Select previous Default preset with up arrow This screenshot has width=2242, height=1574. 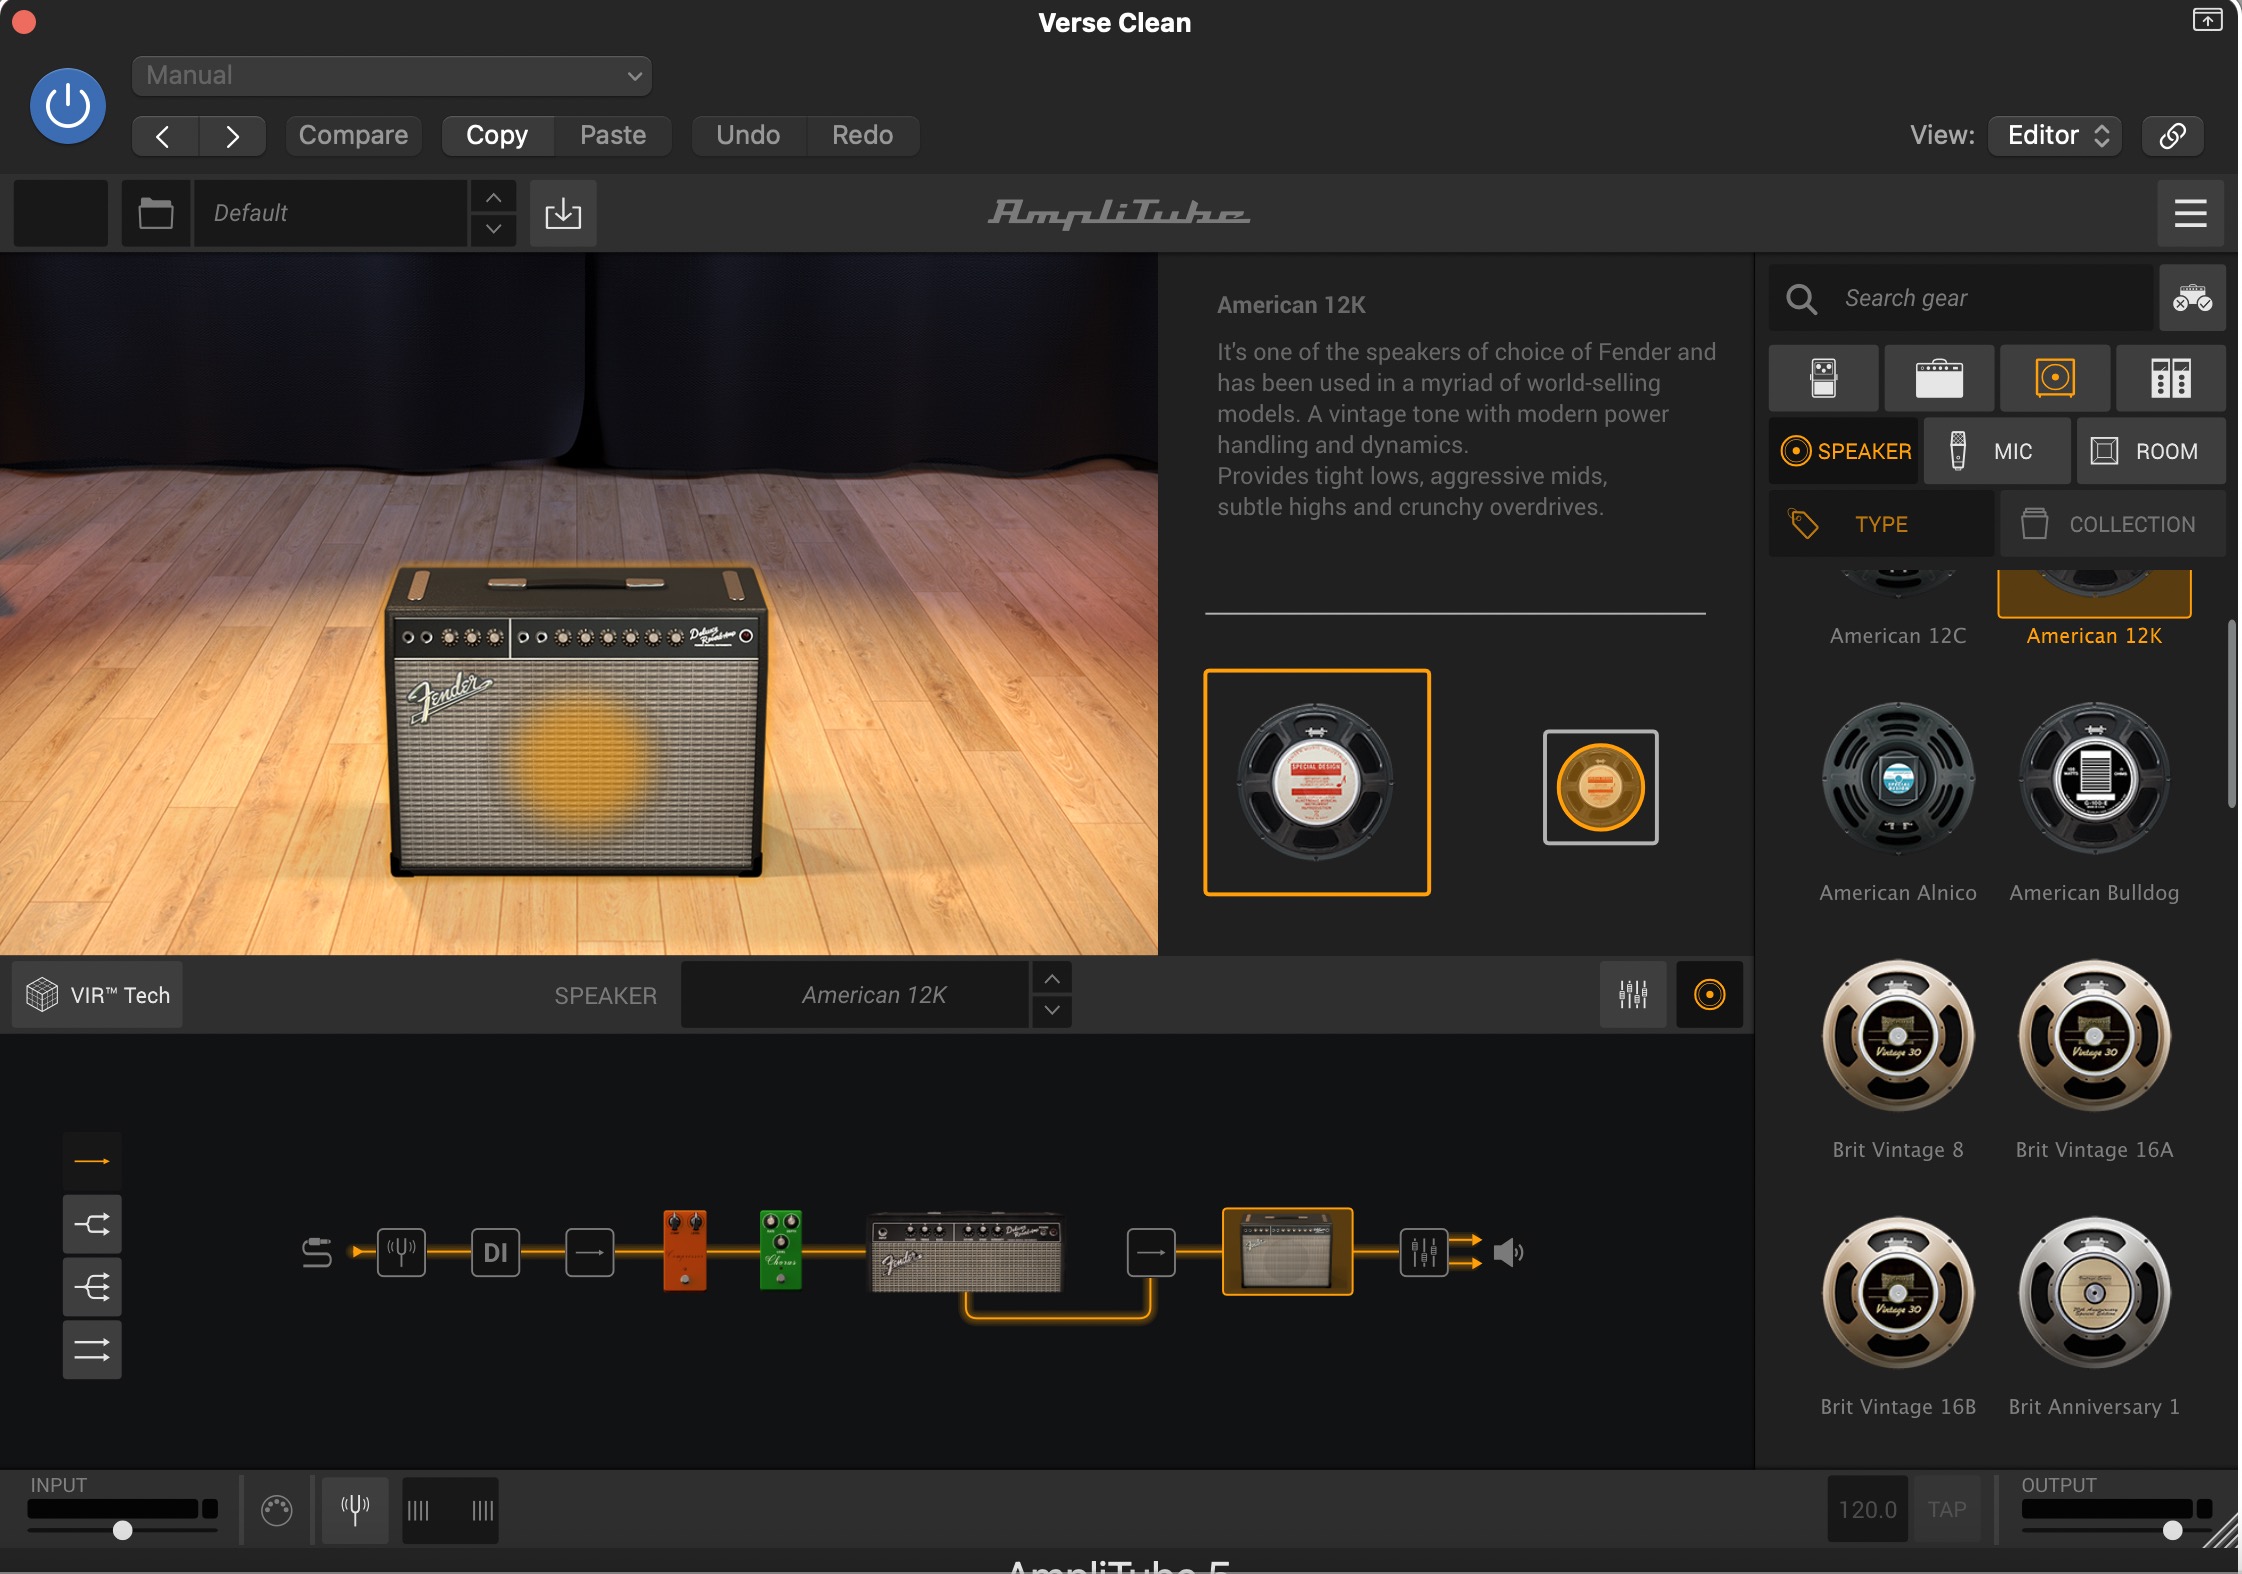[493, 197]
